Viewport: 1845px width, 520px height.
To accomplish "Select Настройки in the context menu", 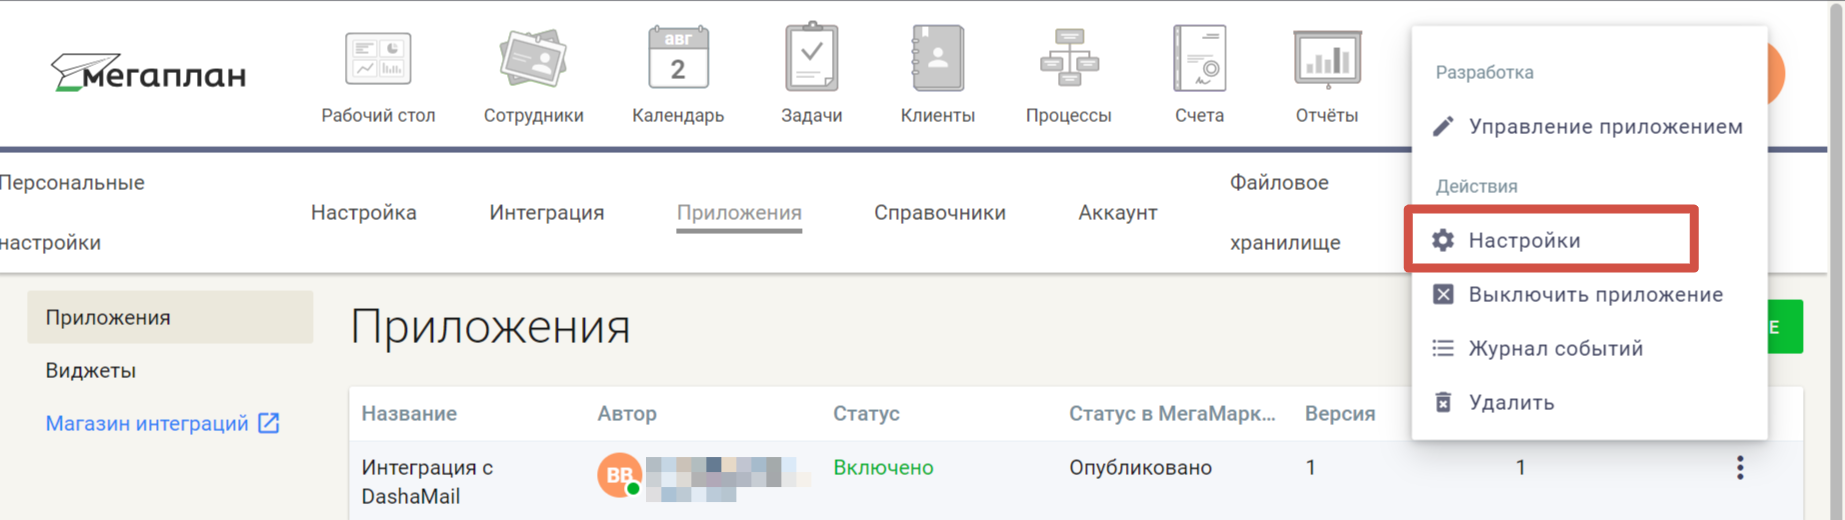I will click(x=1524, y=240).
